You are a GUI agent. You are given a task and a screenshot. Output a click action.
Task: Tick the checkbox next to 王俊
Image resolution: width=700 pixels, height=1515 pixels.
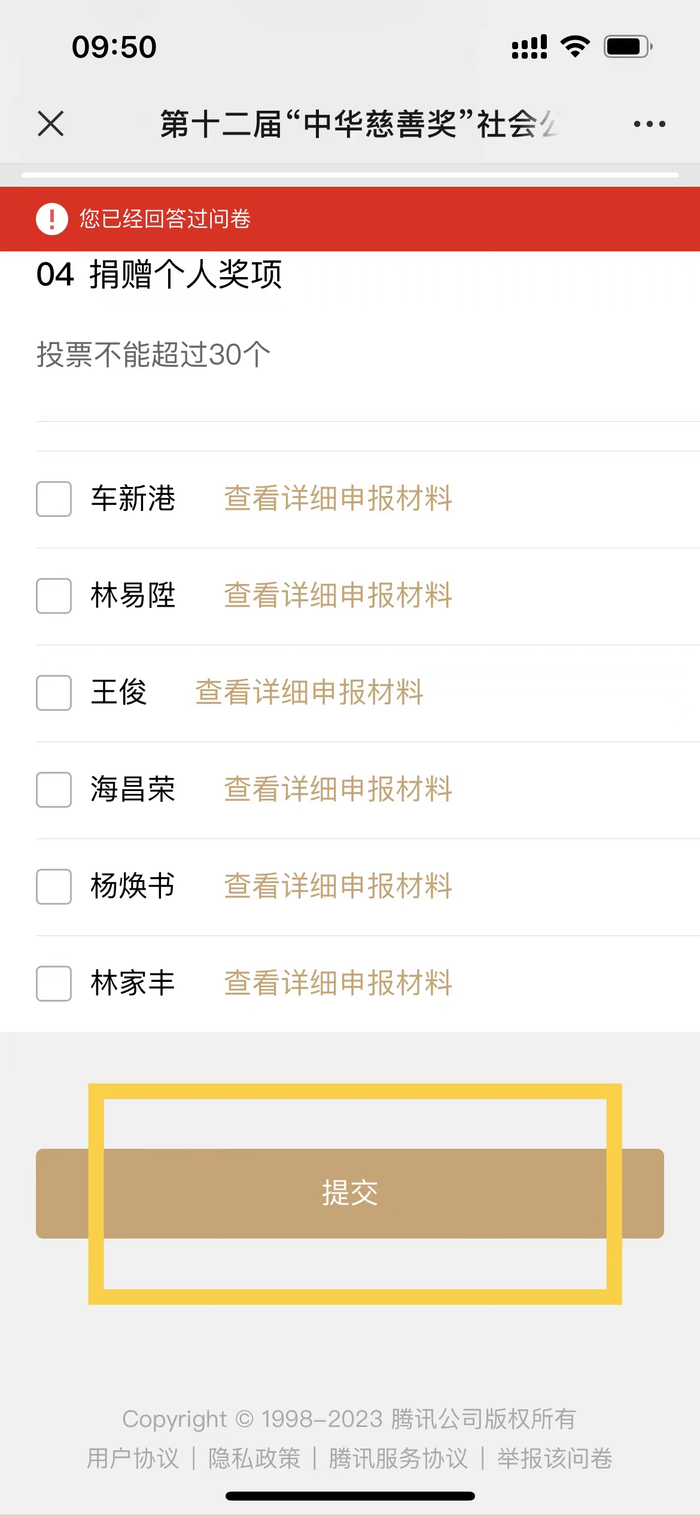pyautogui.click(x=54, y=692)
